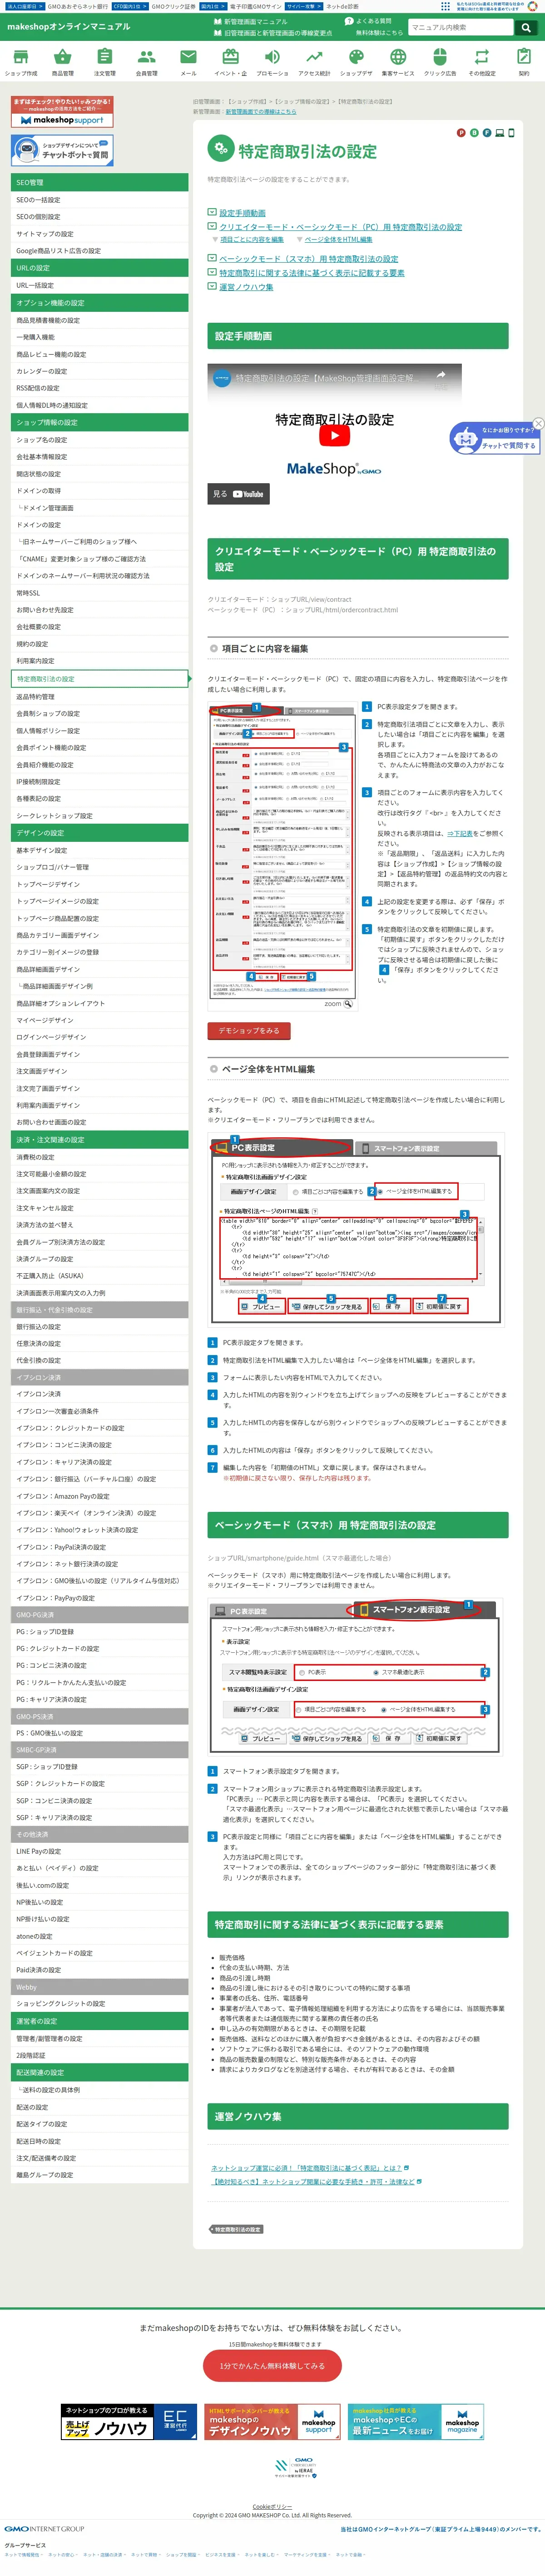Jump to 項目ごとに内容を編集 sub-link
Viewport: 545px width, 2576px height.
pos(251,240)
